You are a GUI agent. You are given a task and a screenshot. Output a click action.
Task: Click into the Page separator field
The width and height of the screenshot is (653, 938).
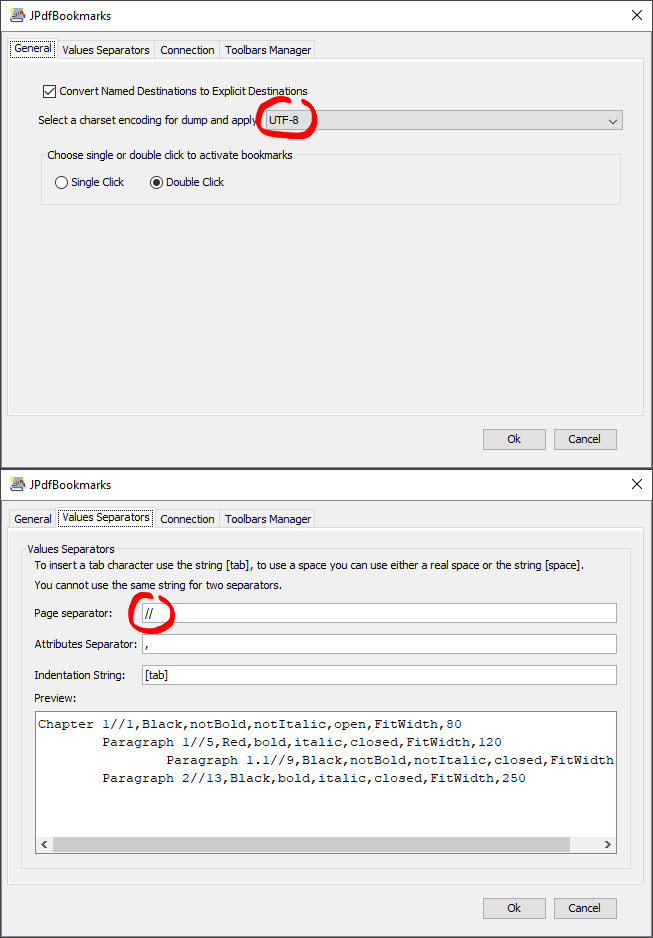(x=379, y=613)
